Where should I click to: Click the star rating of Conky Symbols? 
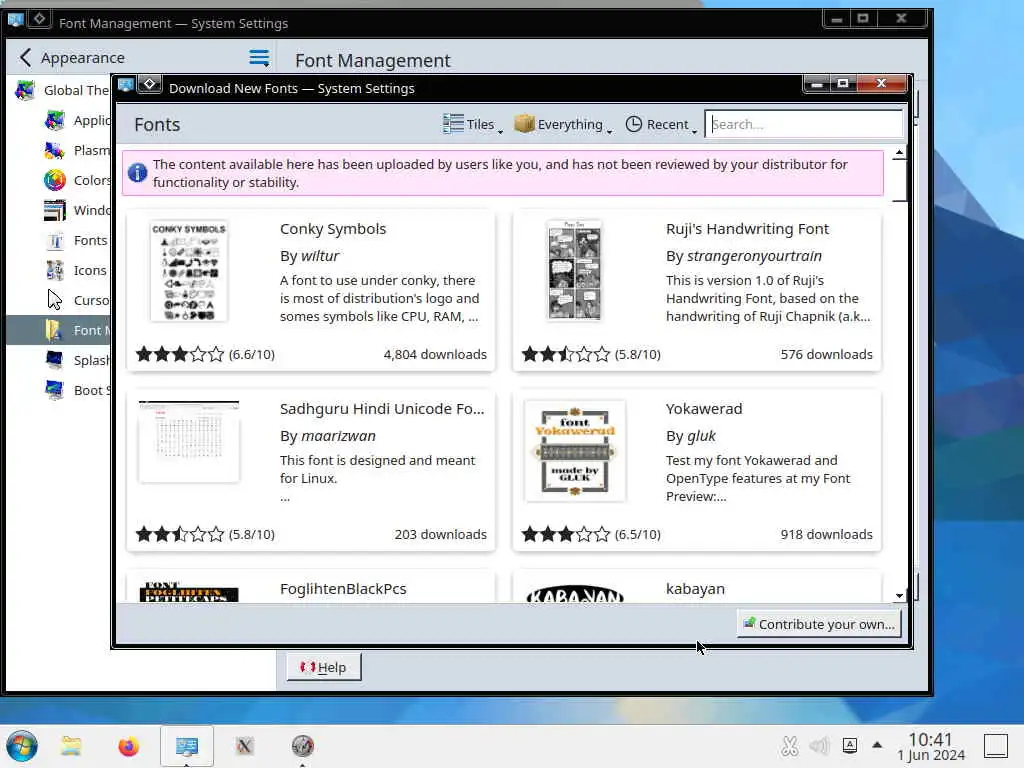pyautogui.click(x=180, y=354)
